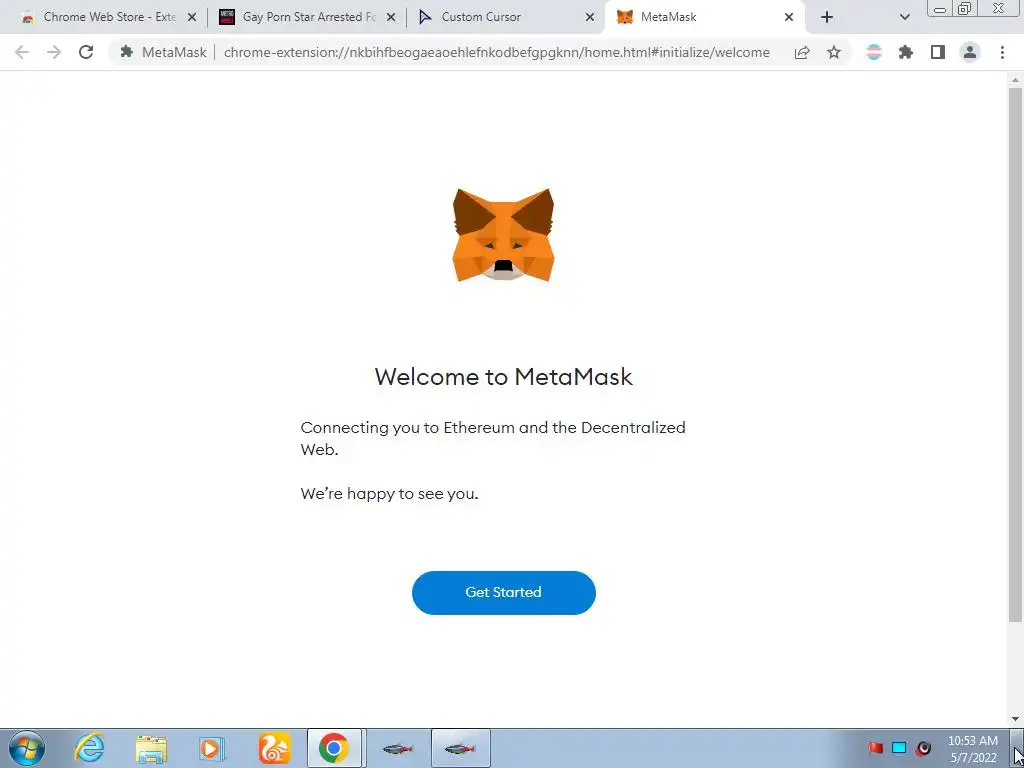
Task: Click the MetaMask fox logo
Action: [504, 235]
